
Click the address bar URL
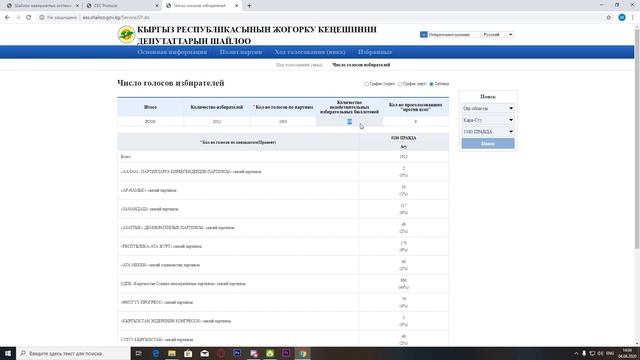point(116,18)
